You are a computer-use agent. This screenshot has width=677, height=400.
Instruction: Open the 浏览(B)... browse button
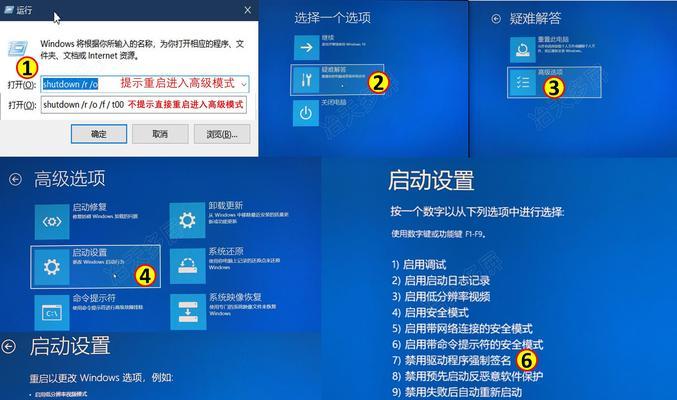point(222,134)
